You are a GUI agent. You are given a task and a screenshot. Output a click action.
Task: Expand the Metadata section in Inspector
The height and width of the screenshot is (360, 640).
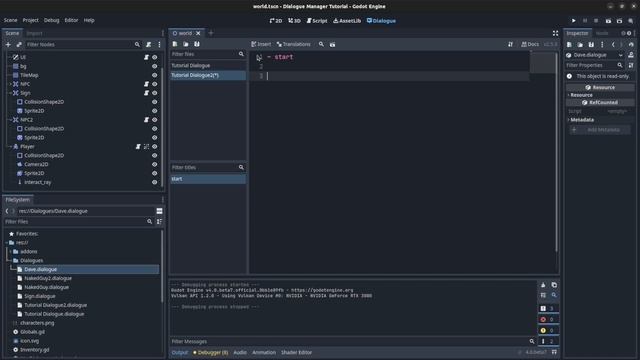tap(569, 120)
